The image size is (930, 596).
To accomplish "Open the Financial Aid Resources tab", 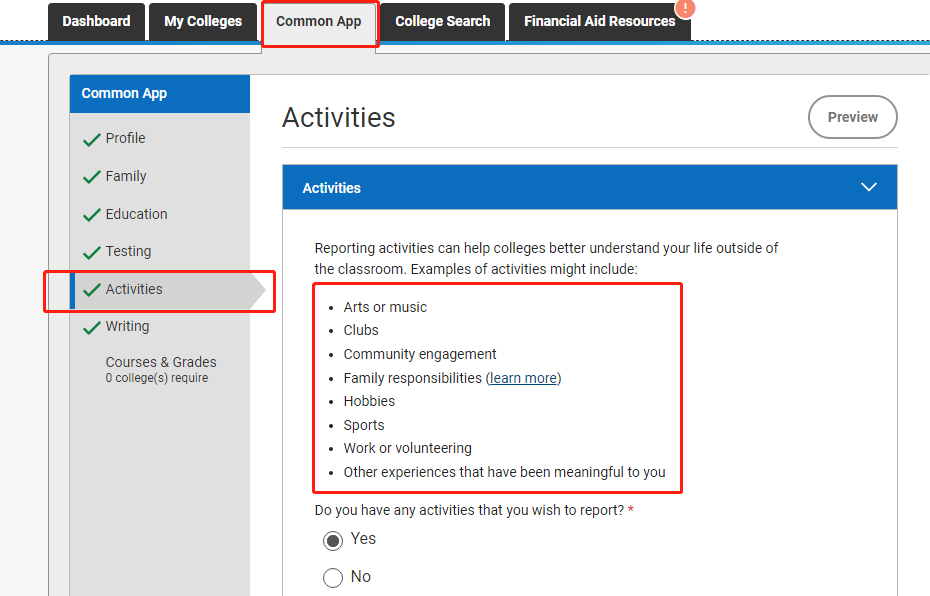I will click(x=600, y=22).
